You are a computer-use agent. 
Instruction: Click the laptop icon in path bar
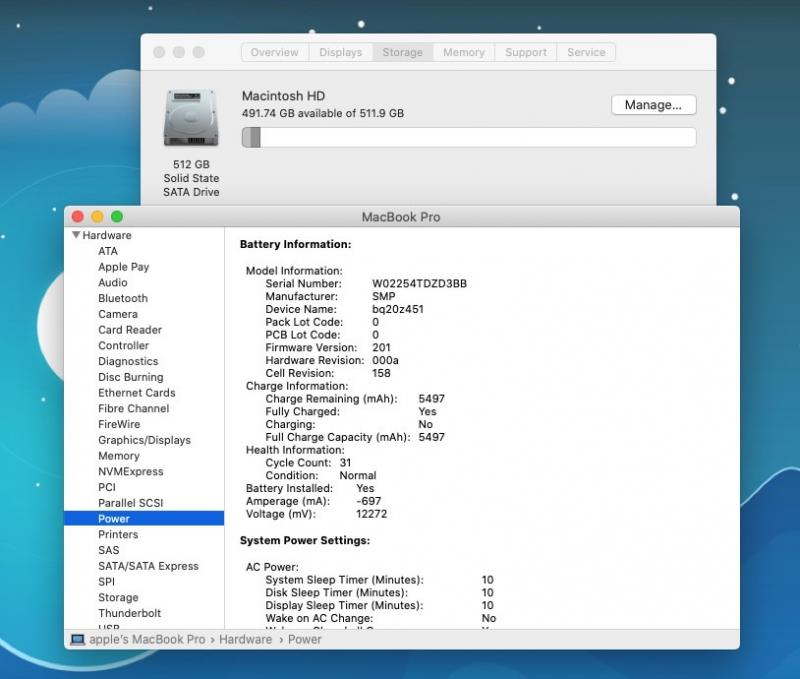78,639
